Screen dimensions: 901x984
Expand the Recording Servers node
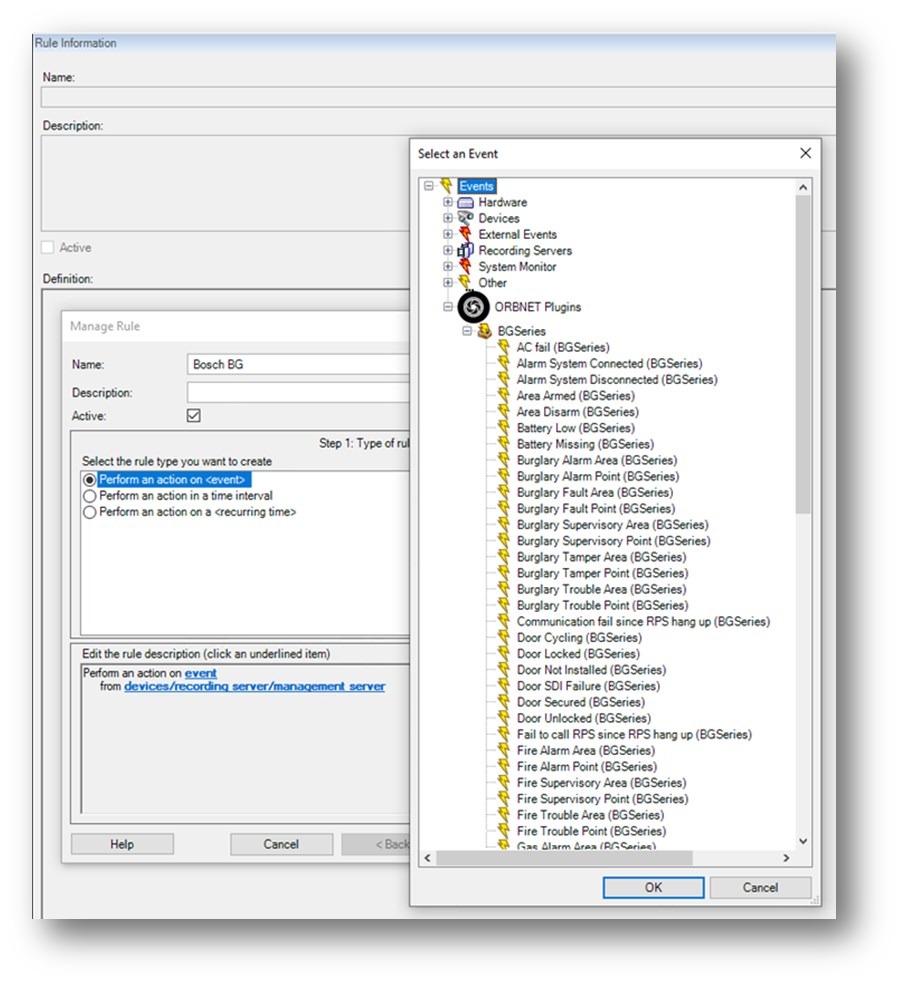[447, 250]
